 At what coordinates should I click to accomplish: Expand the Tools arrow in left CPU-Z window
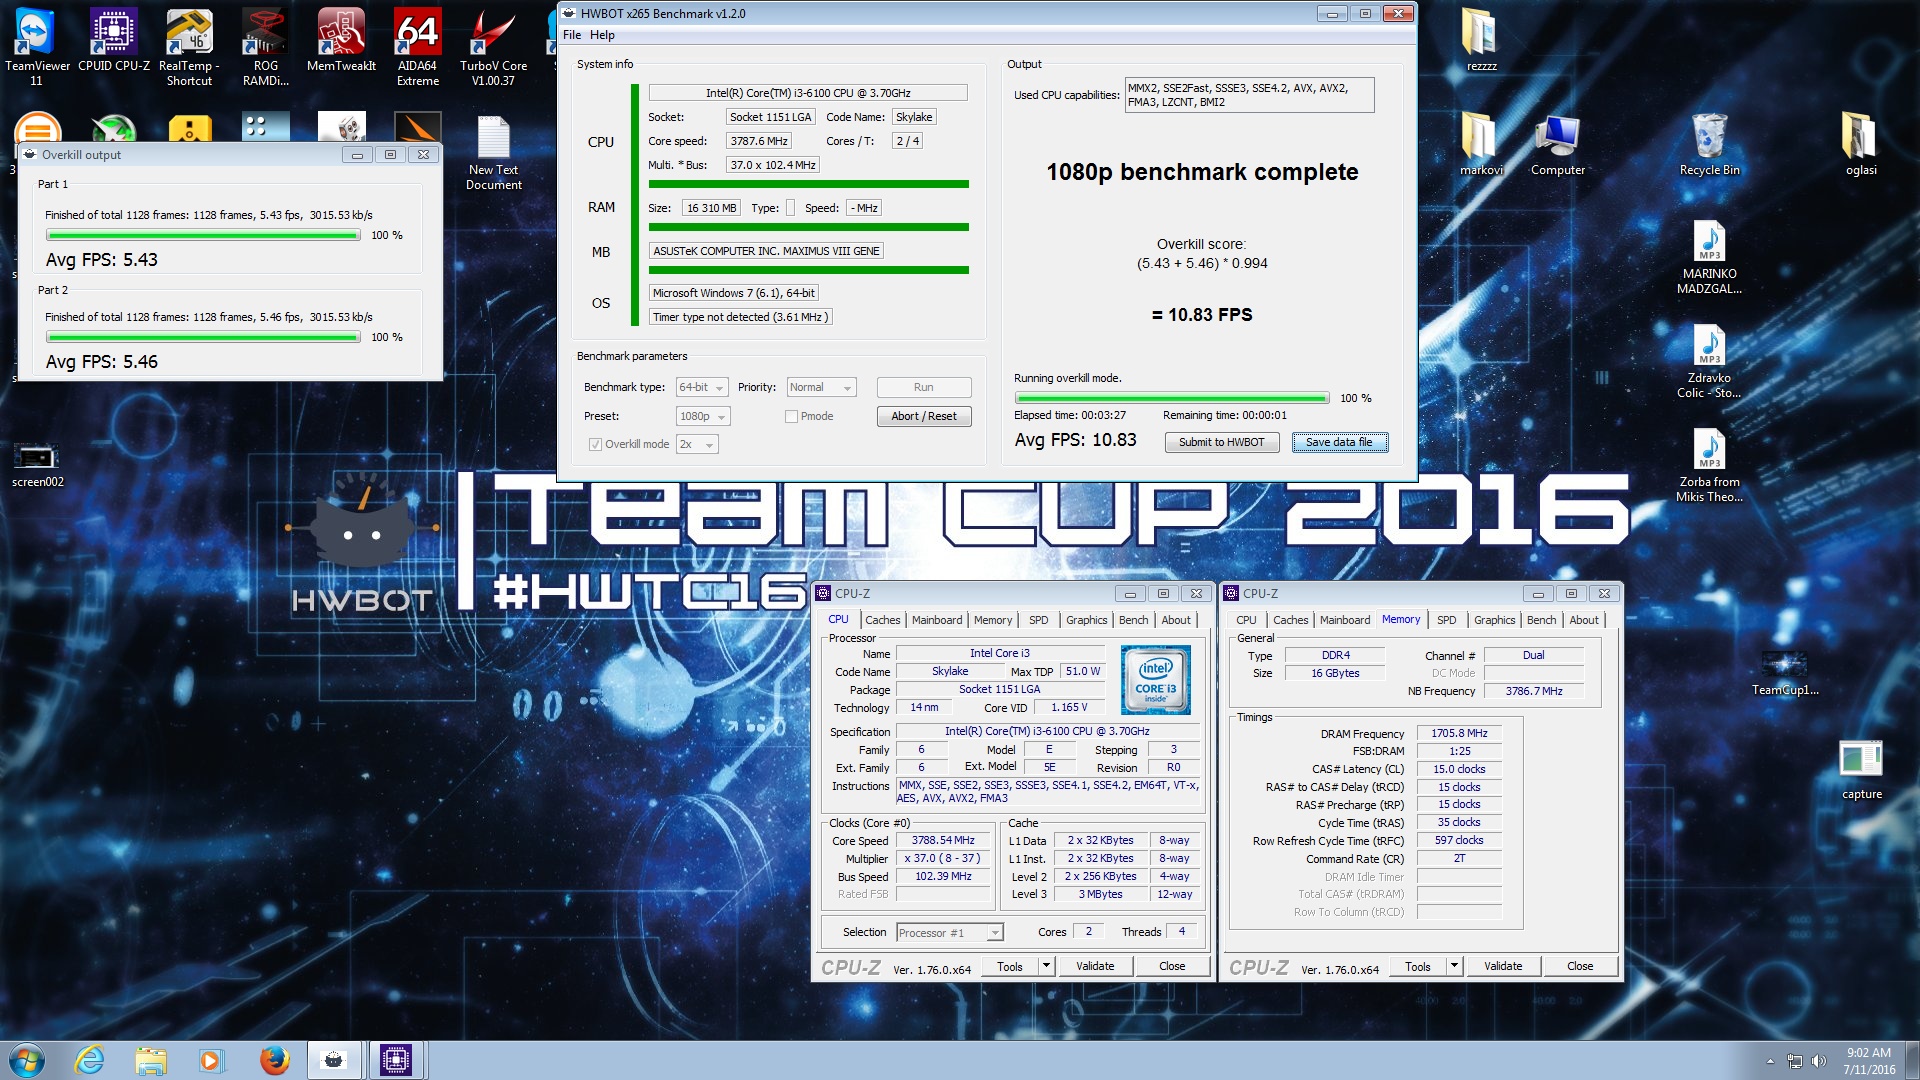[x=1046, y=966]
